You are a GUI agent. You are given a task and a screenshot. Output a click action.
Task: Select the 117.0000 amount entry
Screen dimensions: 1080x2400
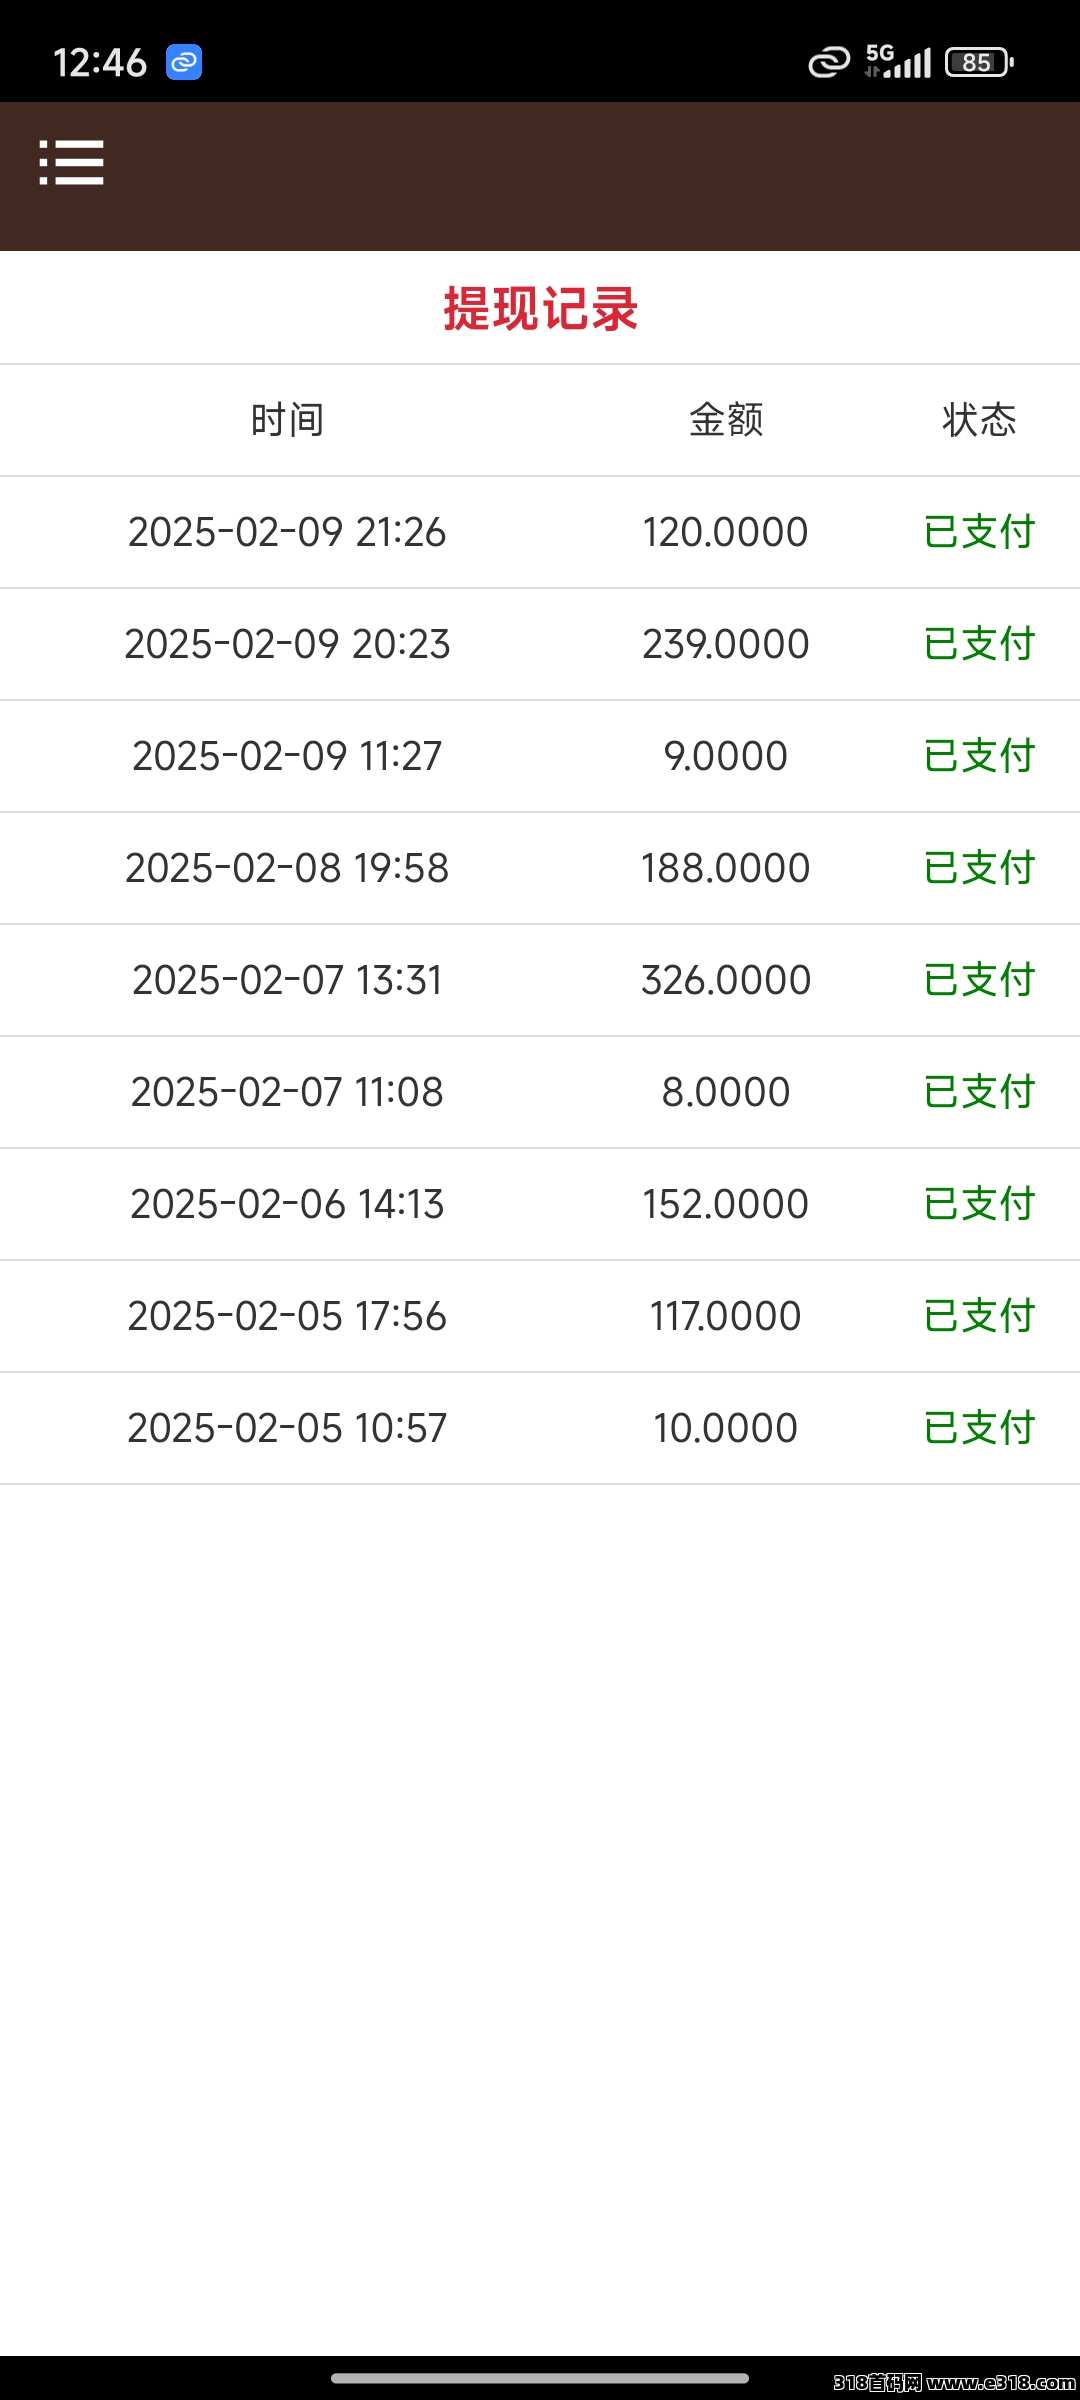pyautogui.click(x=726, y=1316)
